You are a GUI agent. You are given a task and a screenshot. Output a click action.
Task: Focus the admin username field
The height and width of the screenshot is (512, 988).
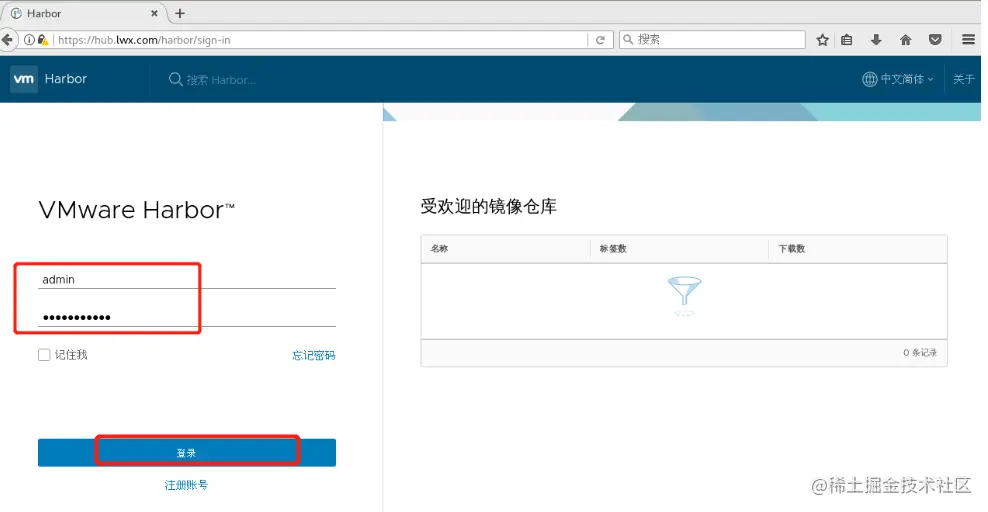point(187,279)
